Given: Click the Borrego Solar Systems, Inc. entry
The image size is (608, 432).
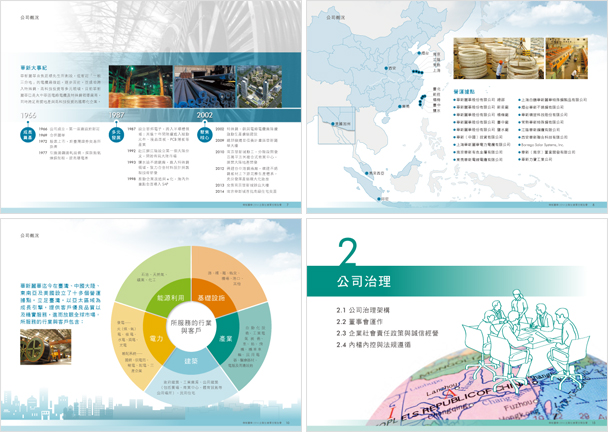Looking at the screenshot, I should (x=542, y=145).
